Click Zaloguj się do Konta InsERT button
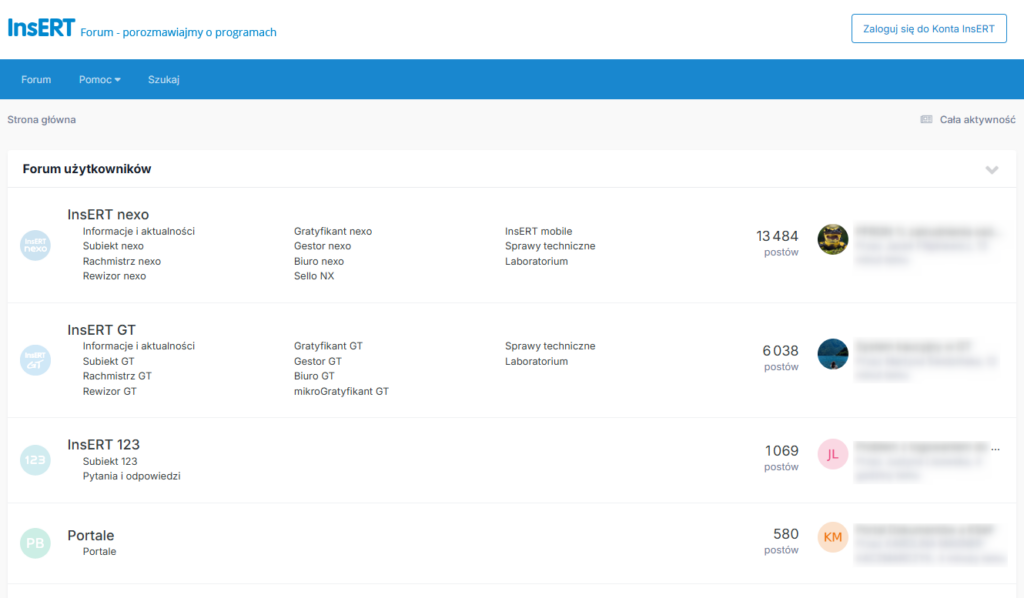 coord(929,29)
